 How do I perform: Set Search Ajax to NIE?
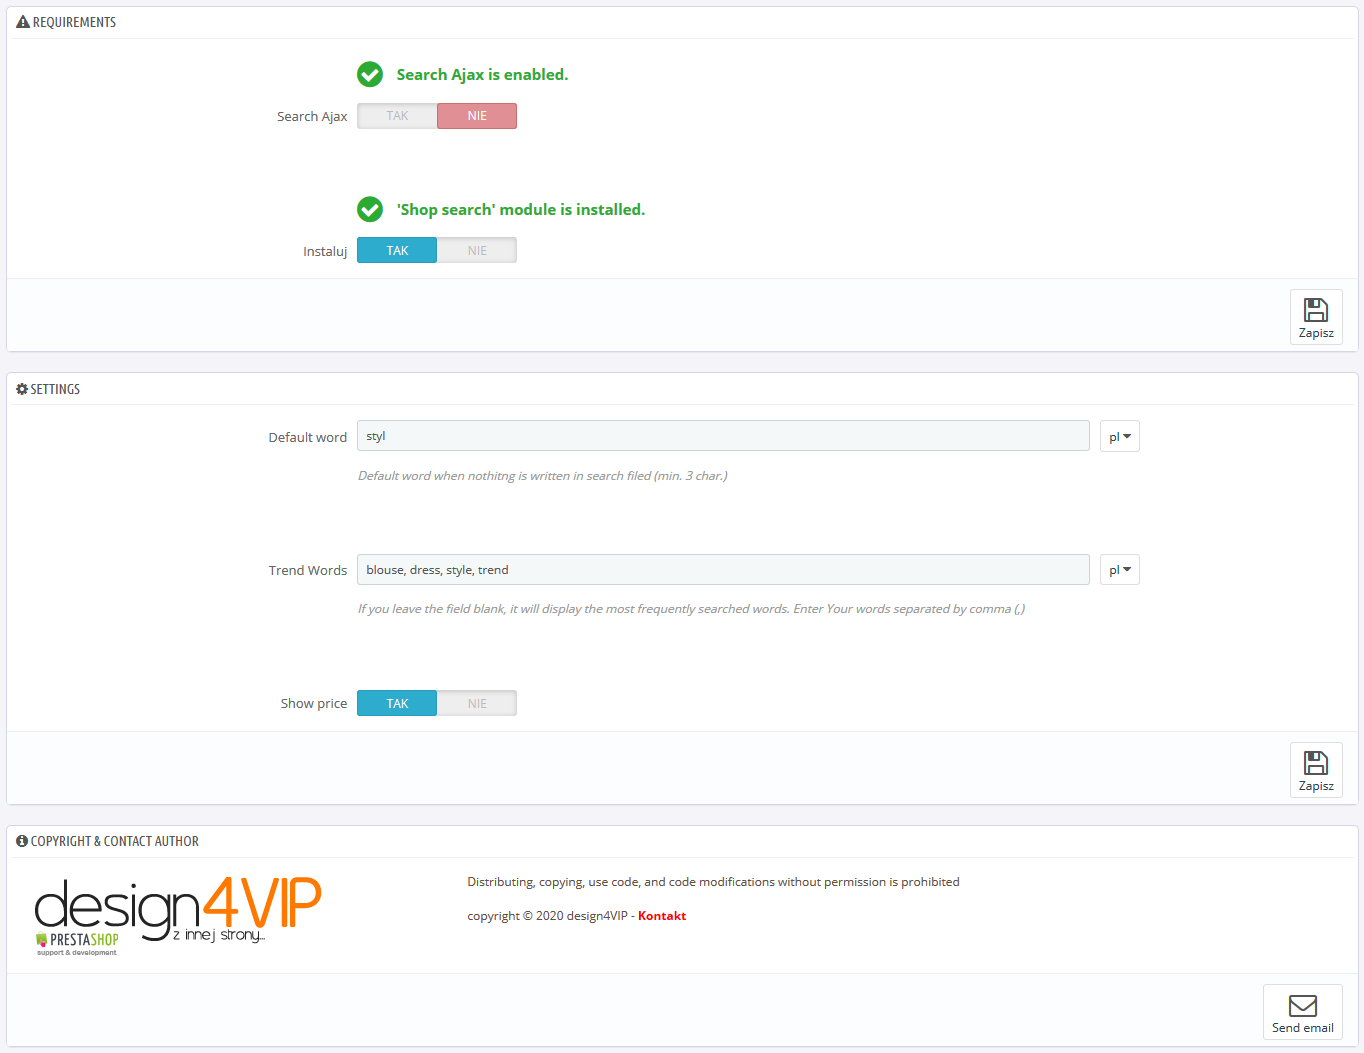[477, 116]
